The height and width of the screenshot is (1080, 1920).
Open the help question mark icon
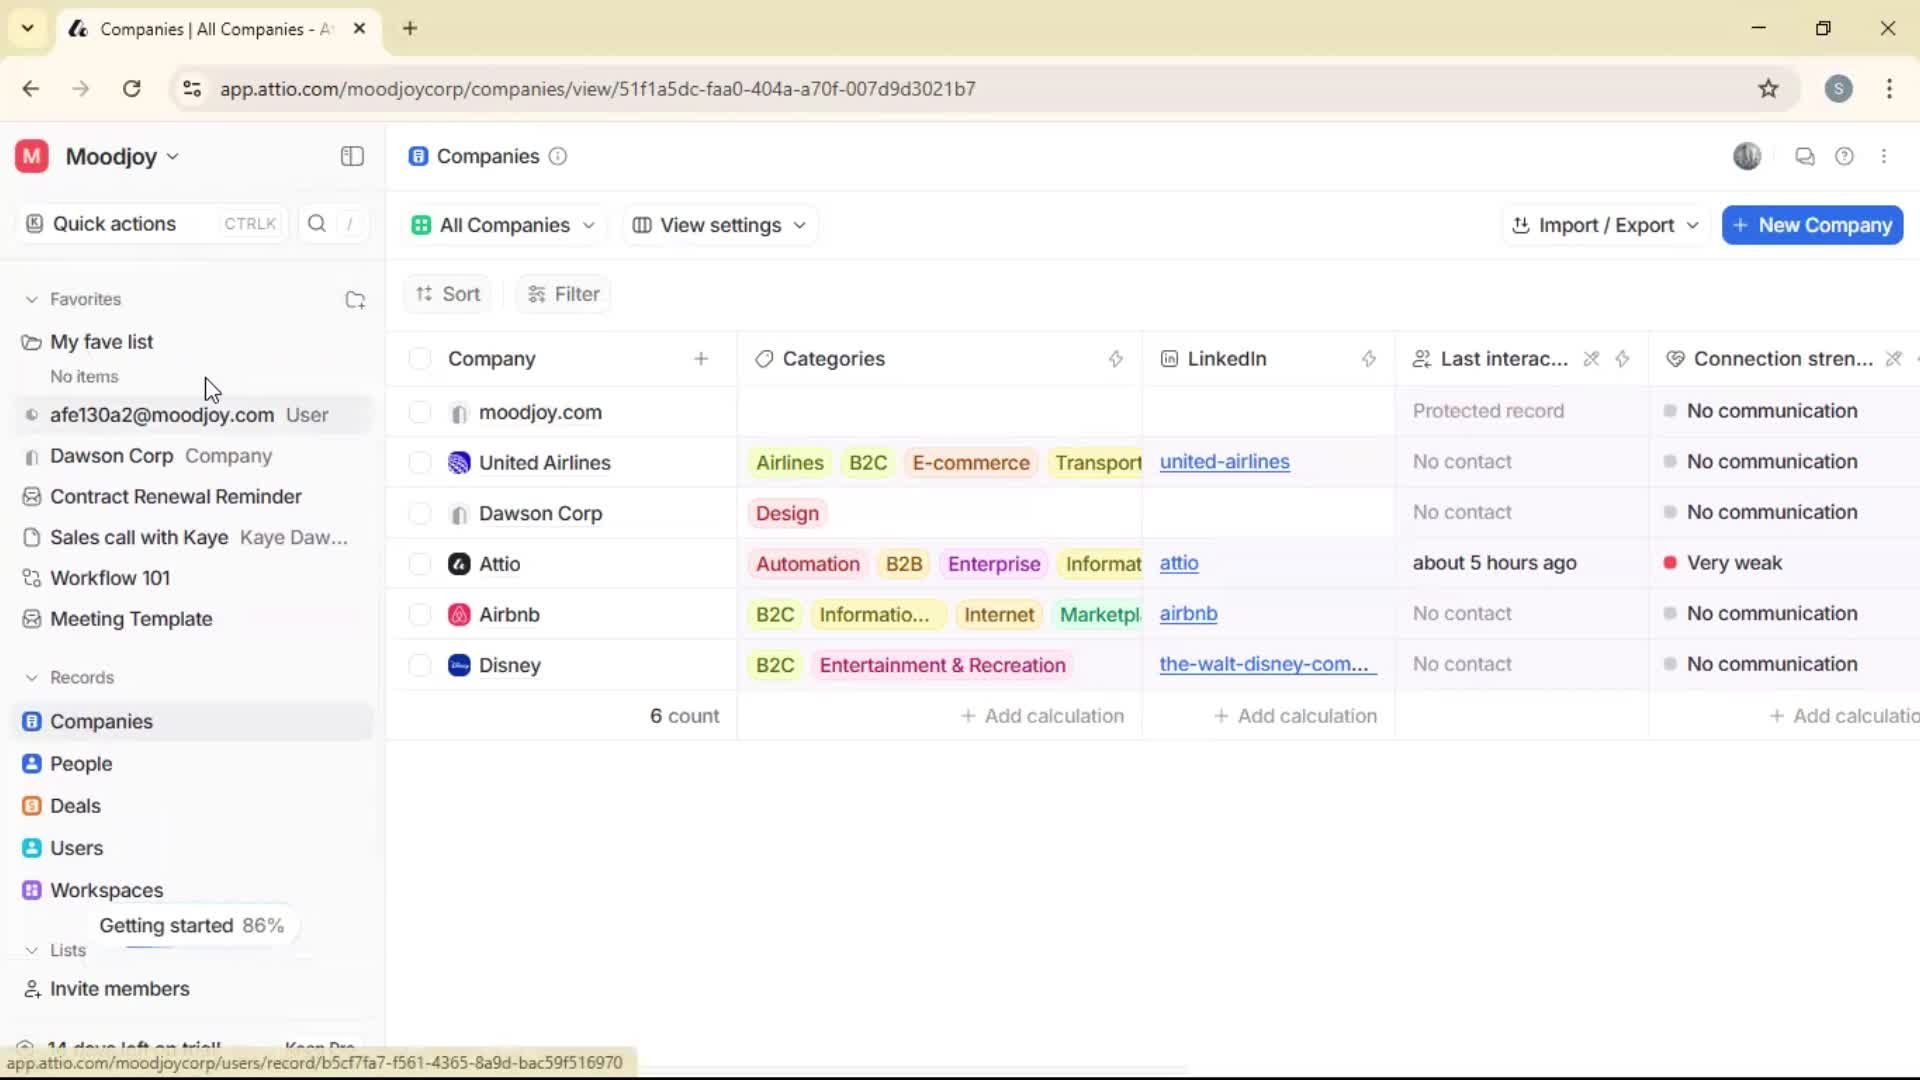(x=1845, y=156)
